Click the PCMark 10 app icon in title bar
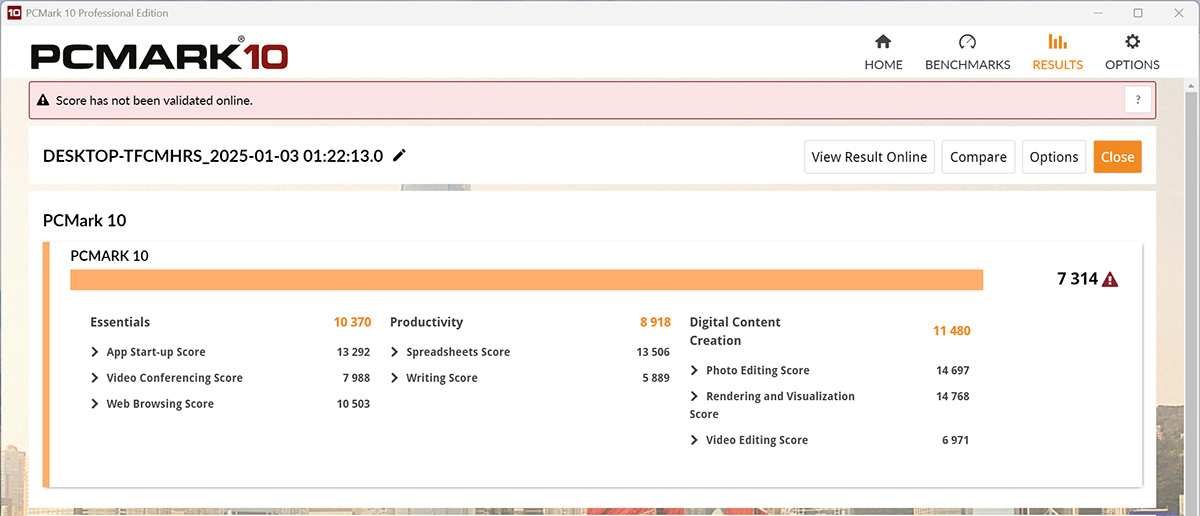1200x516 pixels. [15, 13]
